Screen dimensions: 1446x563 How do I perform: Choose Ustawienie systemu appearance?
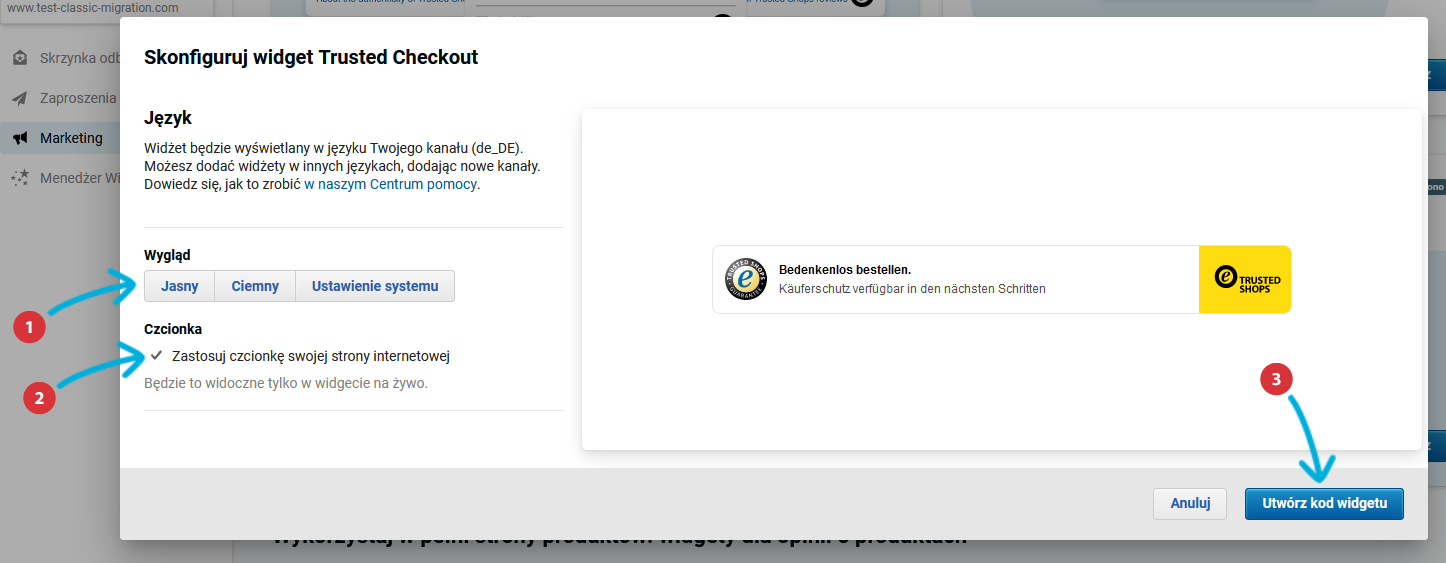coord(375,286)
